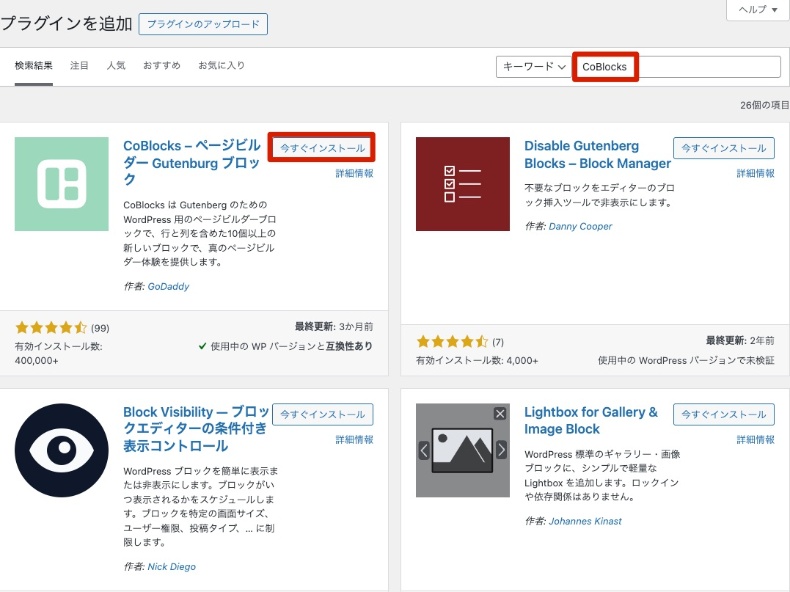Image resolution: width=790 pixels, height=592 pixels.
Task: Install Disable Gutenberg Blocks plugin now
Action: [x=723, y=148]
